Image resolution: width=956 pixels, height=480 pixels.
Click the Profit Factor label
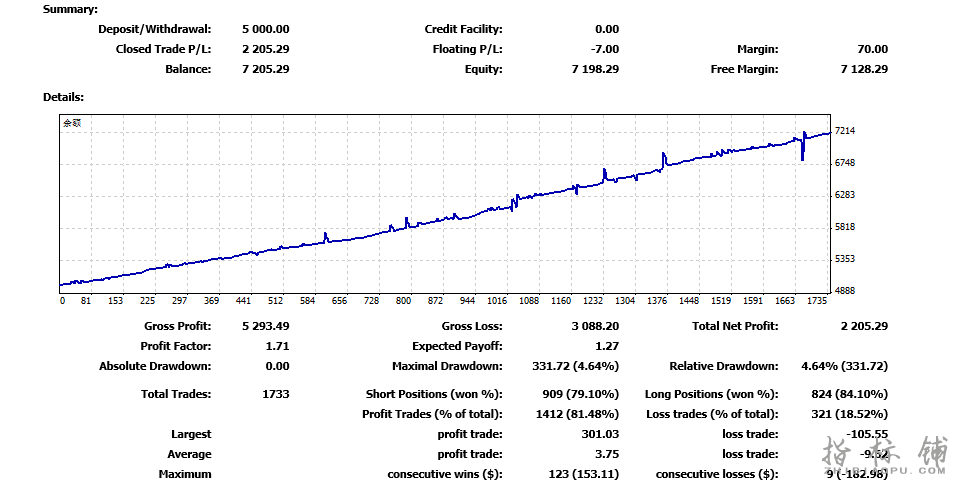tap(176, 346)
